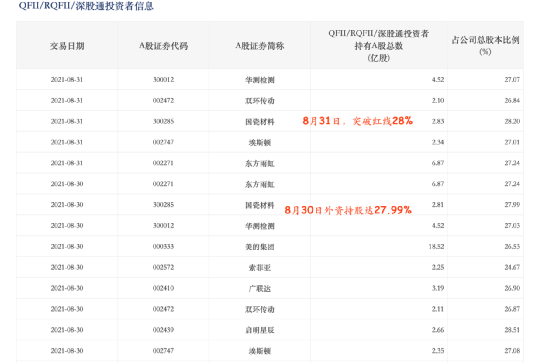Click 双环传动 in the 2021-08-31 row
Screen dimensions: 539x363
tap(260, 101)
